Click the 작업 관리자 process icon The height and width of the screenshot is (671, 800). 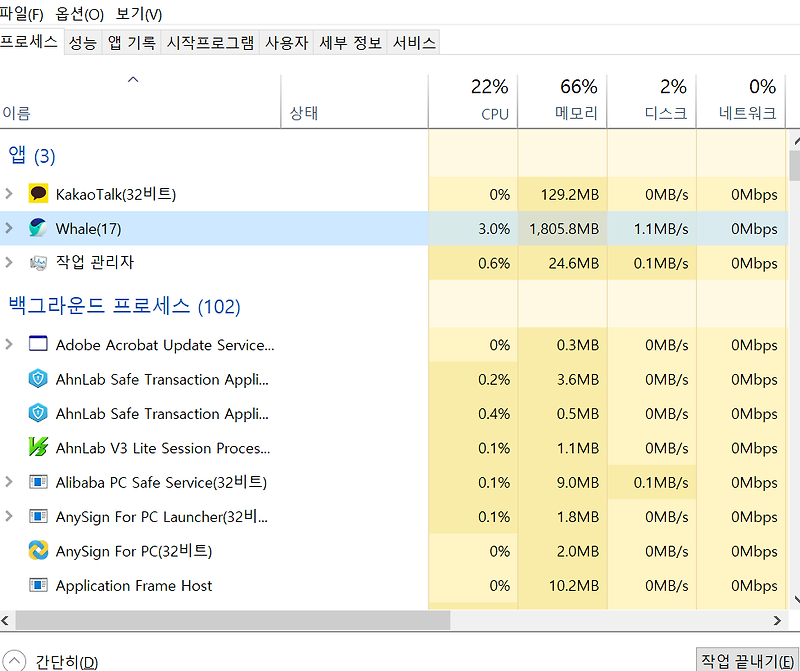pyautogui.click(x=38, y=263)
